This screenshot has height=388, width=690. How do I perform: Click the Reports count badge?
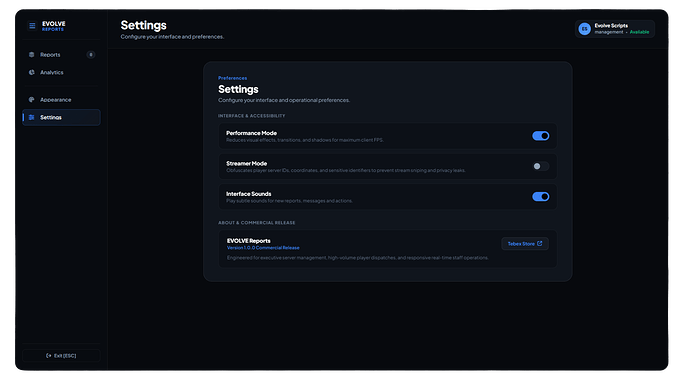[91, 55]
